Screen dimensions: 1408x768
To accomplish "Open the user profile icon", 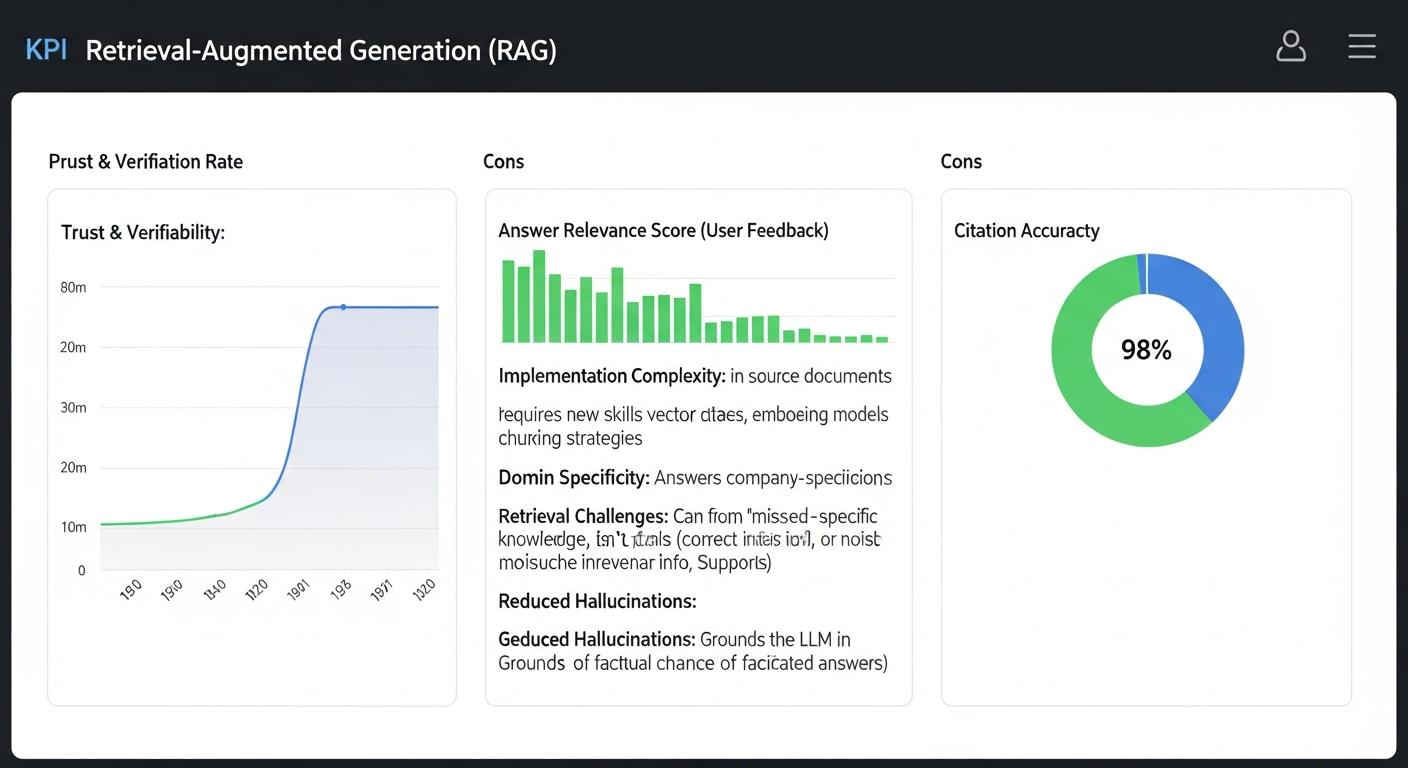I will pos(1291,47).
